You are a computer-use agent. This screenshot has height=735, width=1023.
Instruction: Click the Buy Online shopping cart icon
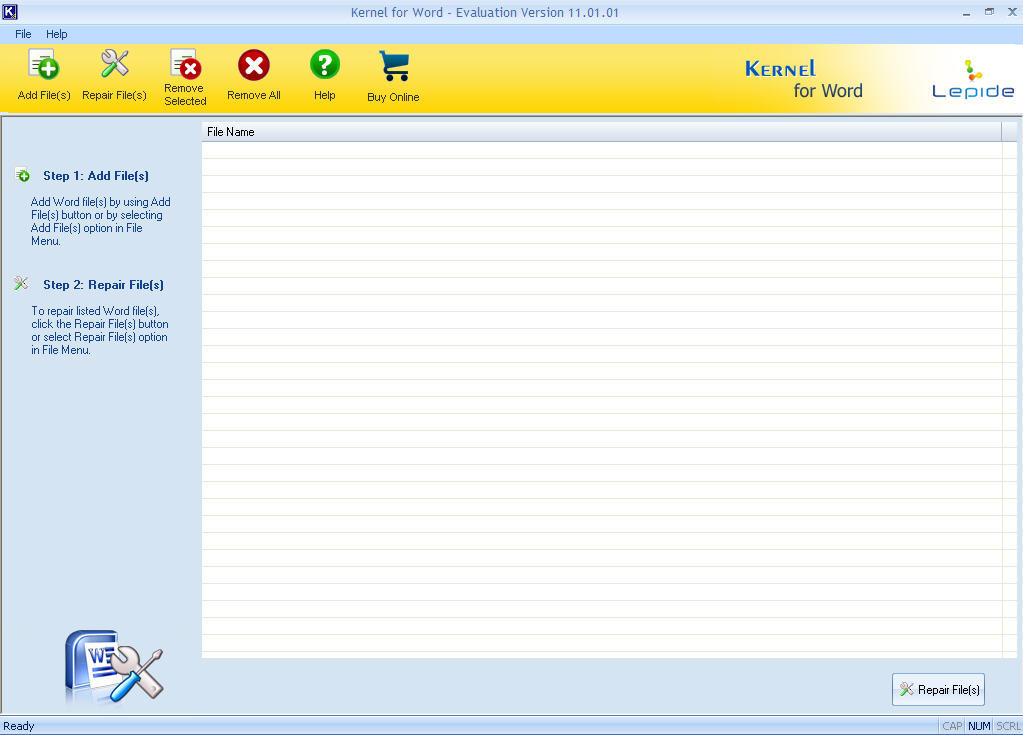click(x=394, y=67)
